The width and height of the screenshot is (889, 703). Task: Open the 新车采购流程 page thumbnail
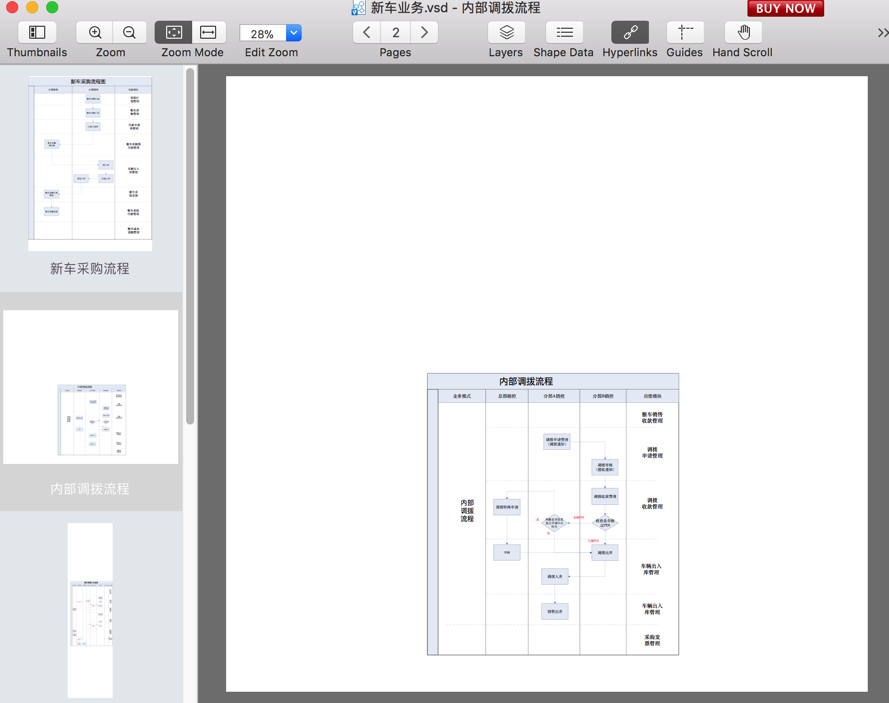(90, 163)
